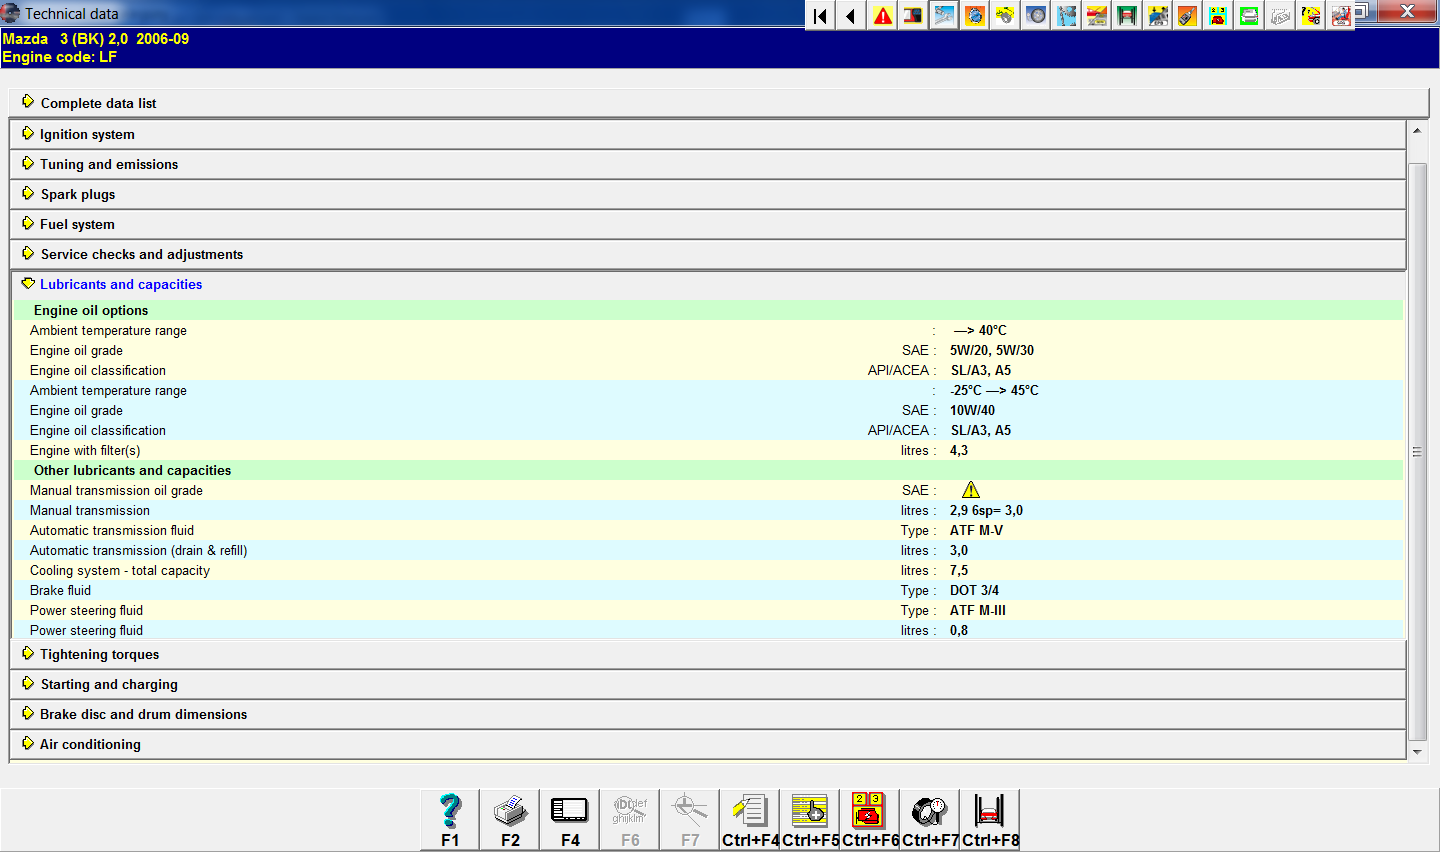Click the scrollbar down arrow
Image resolution: width=1440 pixels, height=852 pixels.
pos(1417,752)
